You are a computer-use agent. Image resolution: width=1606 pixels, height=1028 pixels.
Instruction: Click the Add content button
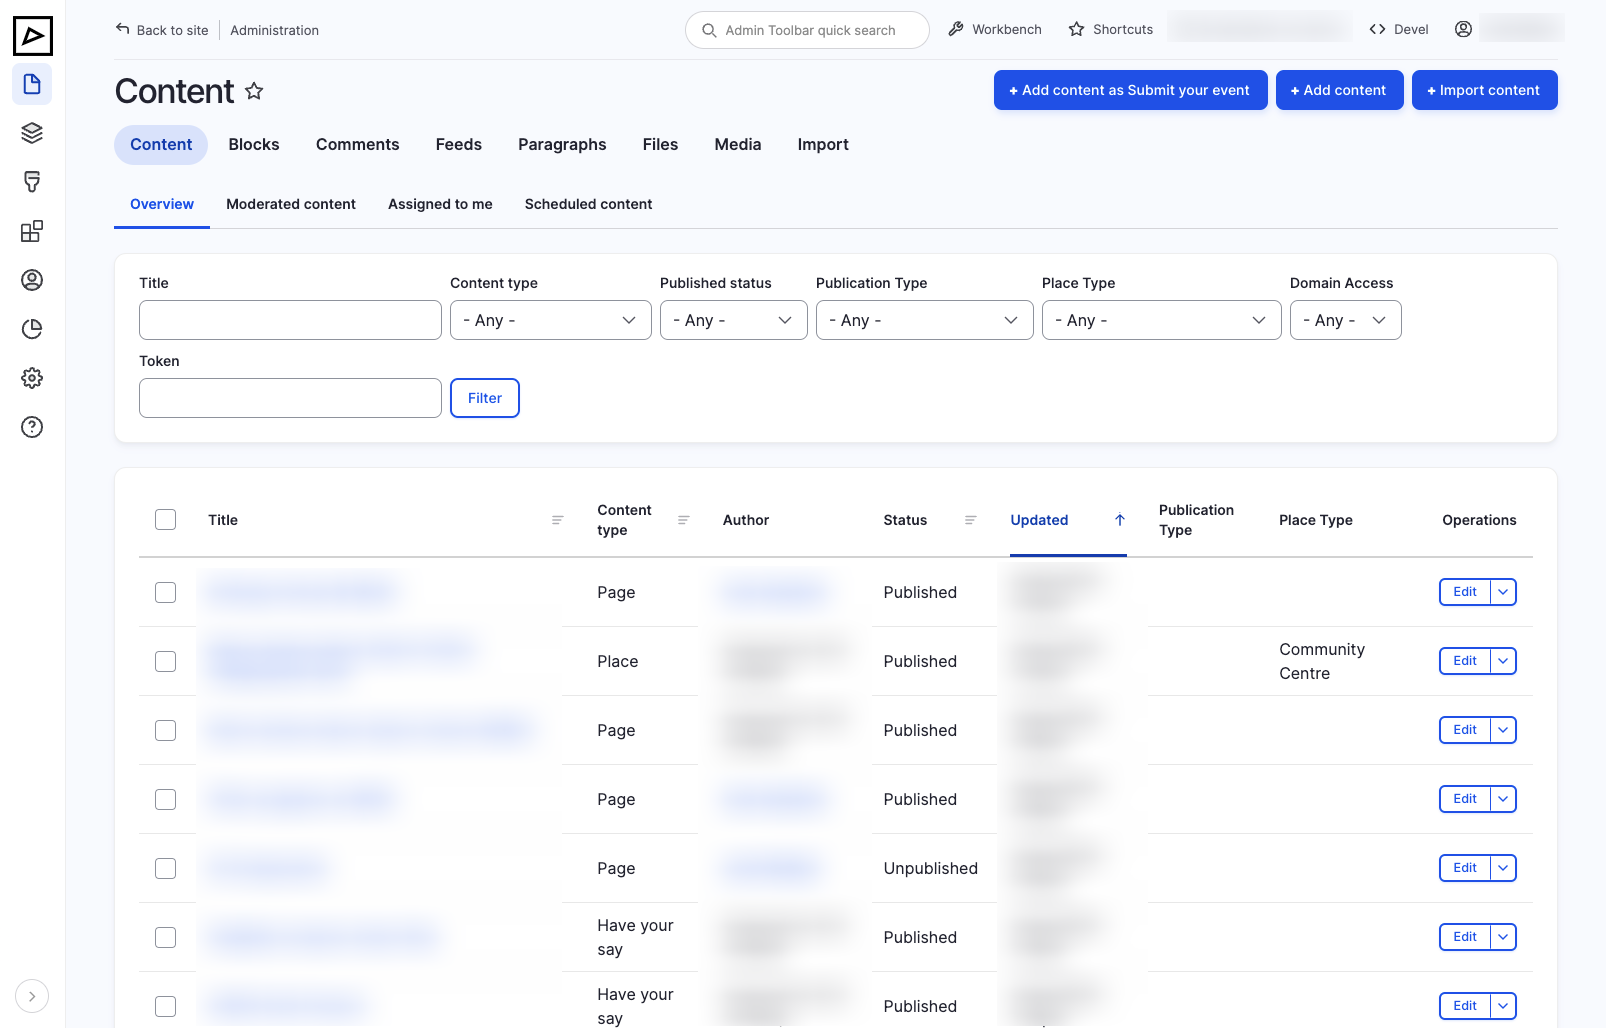1339,90
